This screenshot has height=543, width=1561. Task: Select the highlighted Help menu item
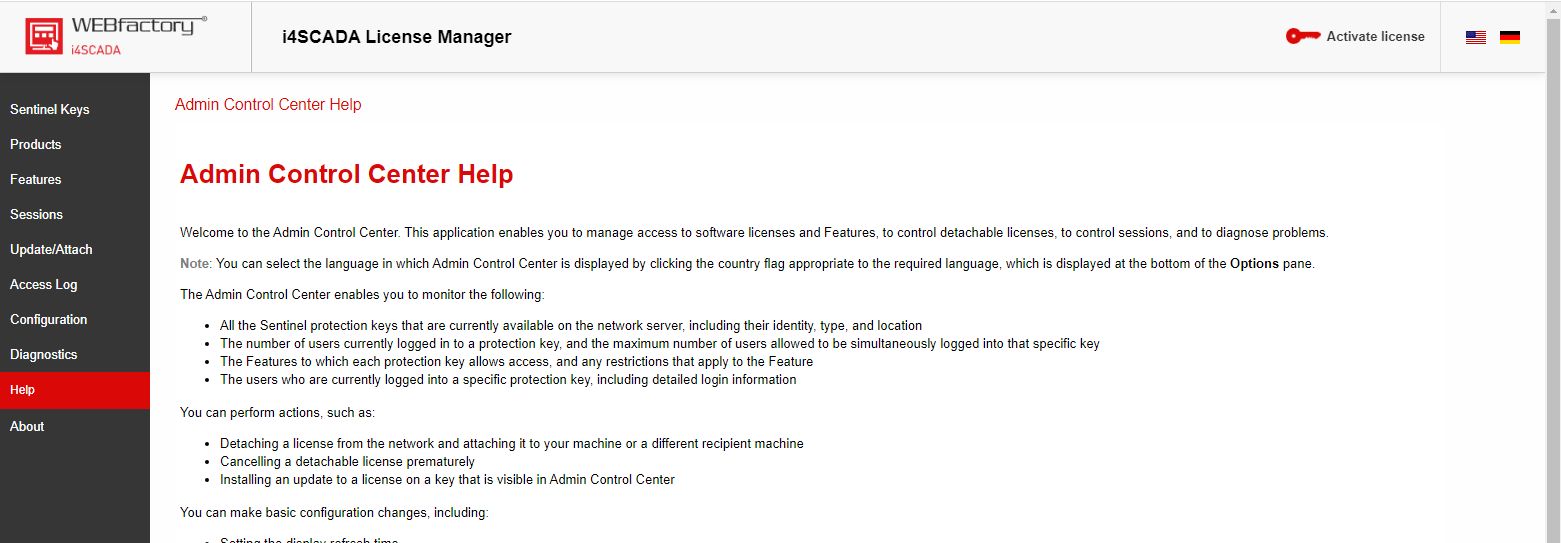(75, 390)
